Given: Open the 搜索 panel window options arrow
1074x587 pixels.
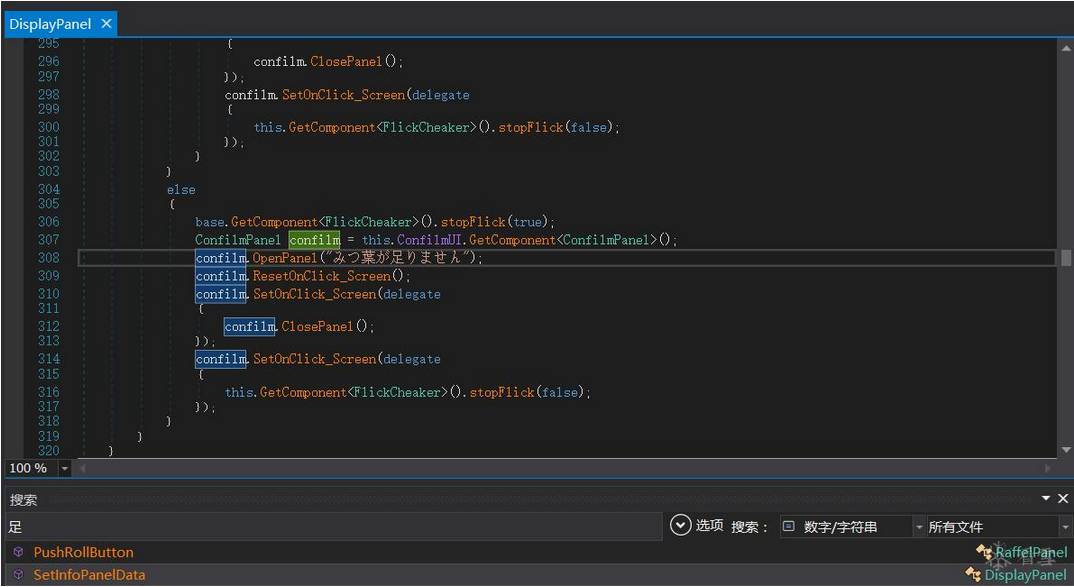Looking at the screenshot, I should tap(1046, 498).
